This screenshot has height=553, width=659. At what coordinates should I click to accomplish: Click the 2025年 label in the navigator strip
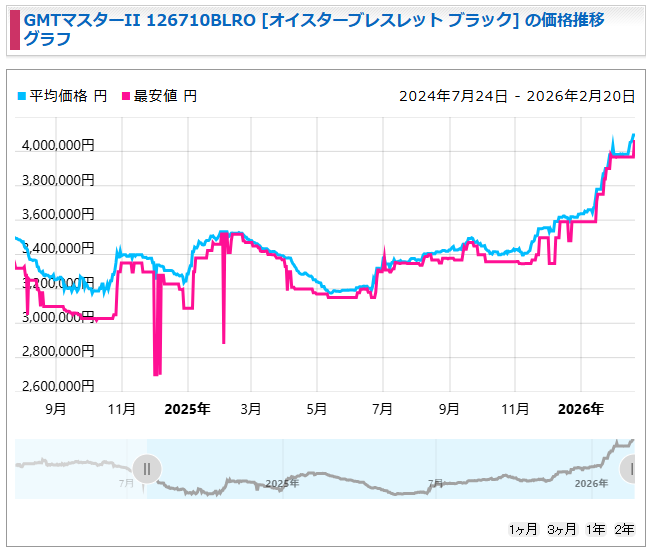point(281,483)
